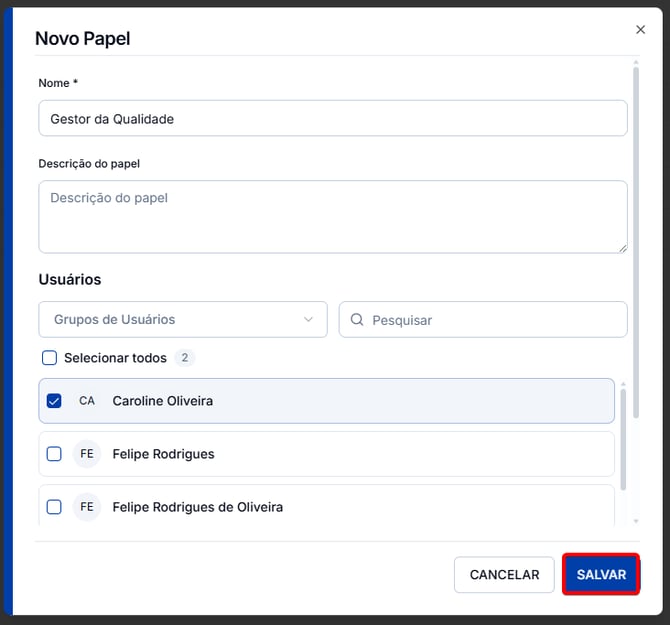The width and height of the screenshot is (670, 625).
Task: Click the user list scrollbar
Action: [623, 439]
